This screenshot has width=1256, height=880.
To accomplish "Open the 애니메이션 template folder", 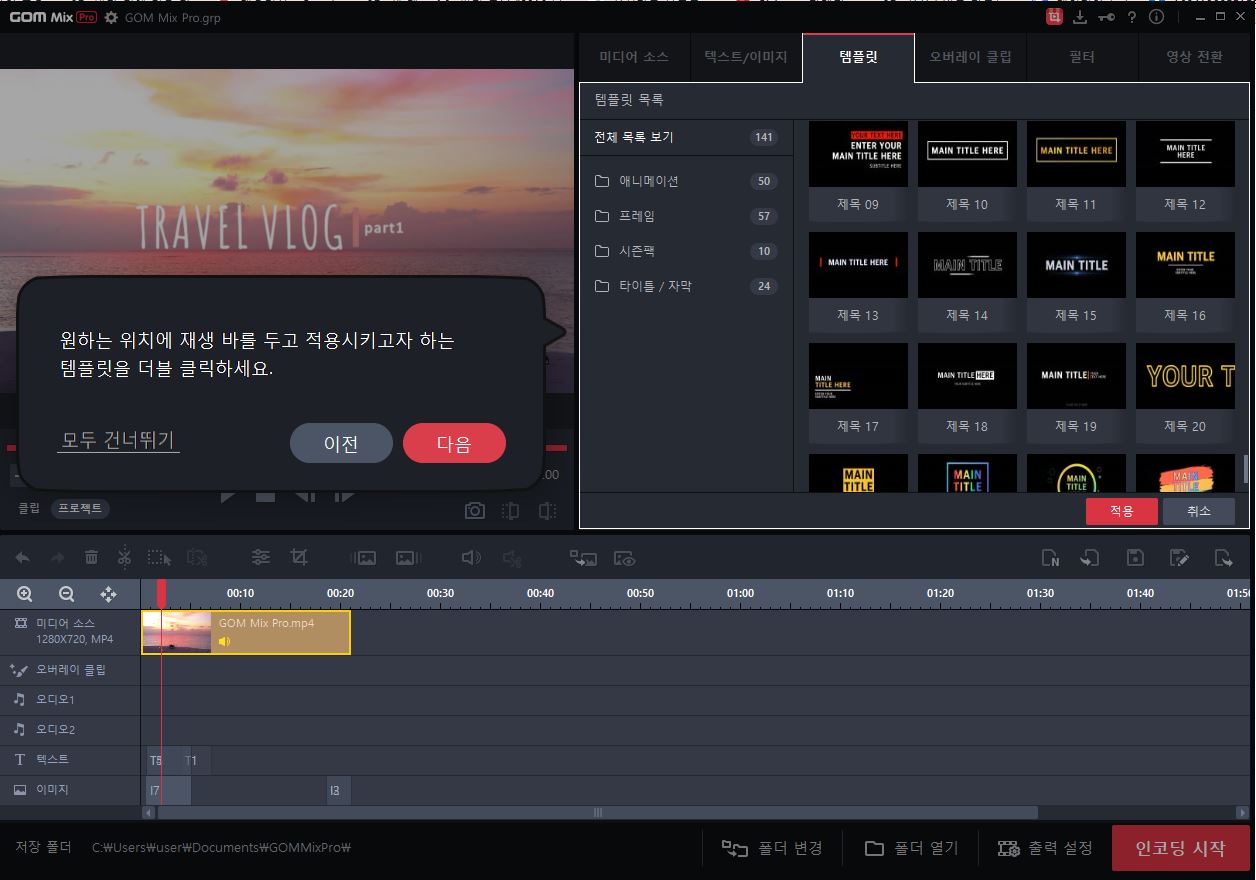I will (x=686, y=181).
